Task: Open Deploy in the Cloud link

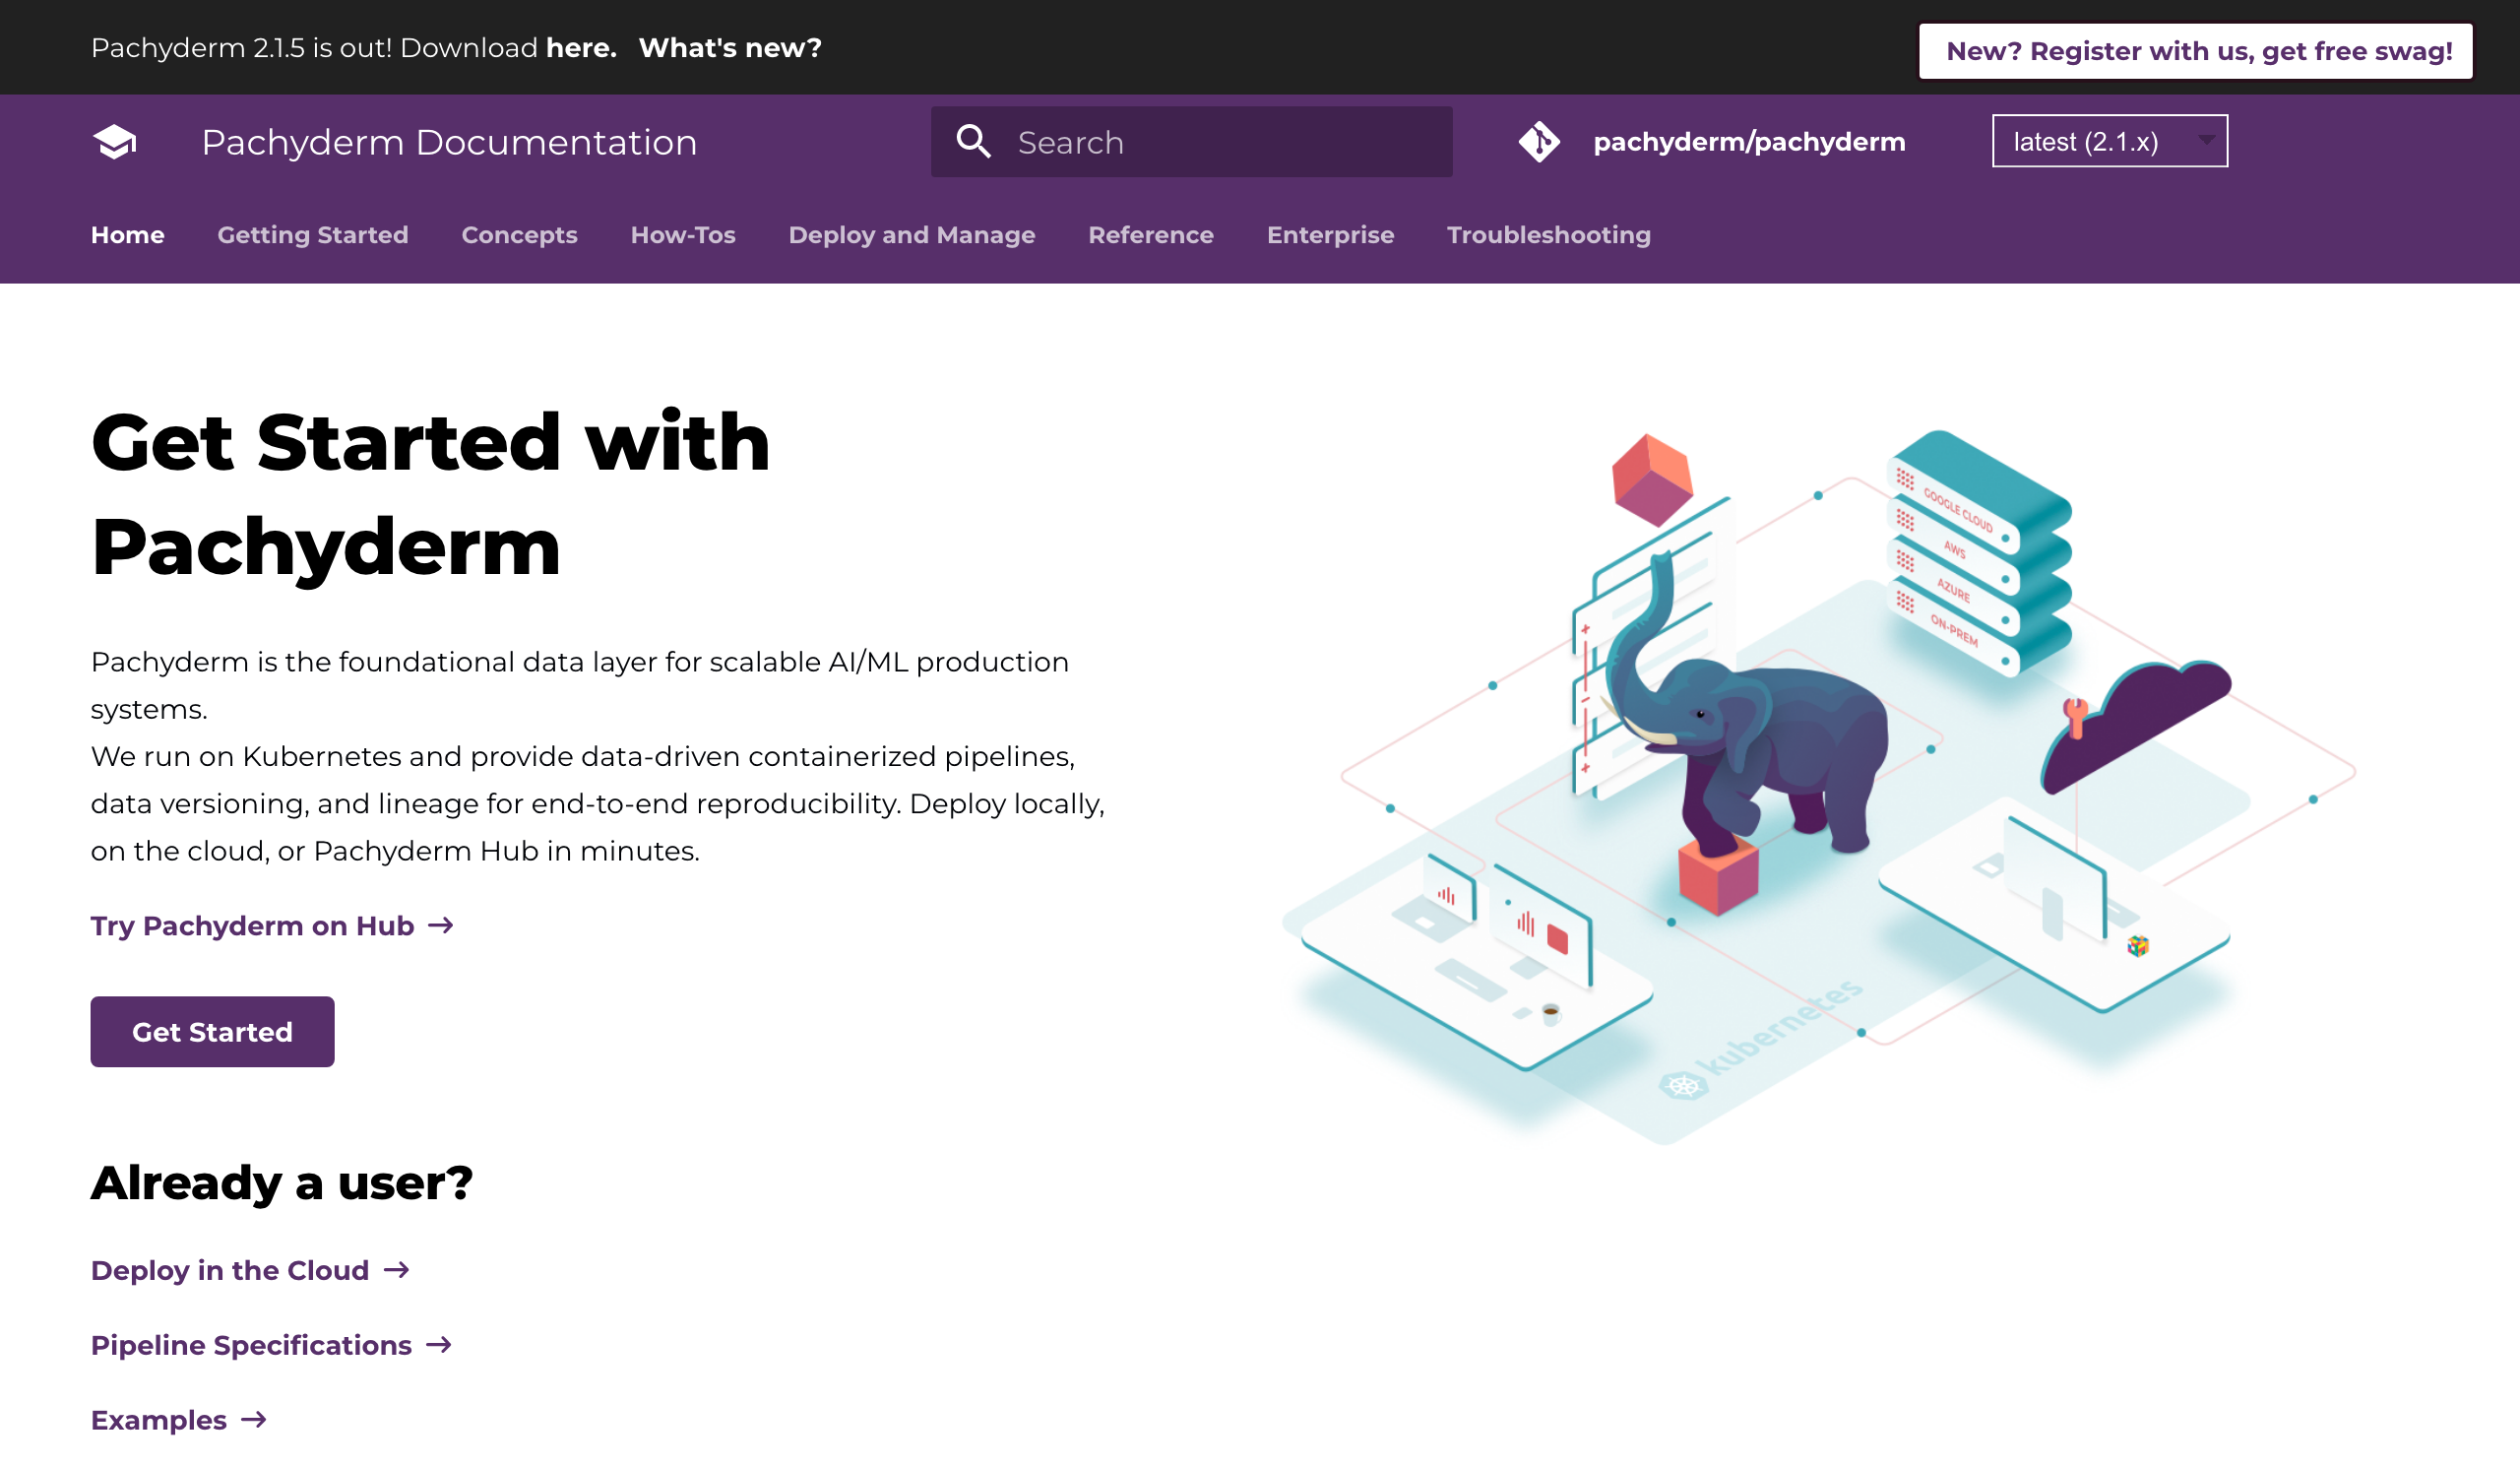Action: tap(250, 1270)
